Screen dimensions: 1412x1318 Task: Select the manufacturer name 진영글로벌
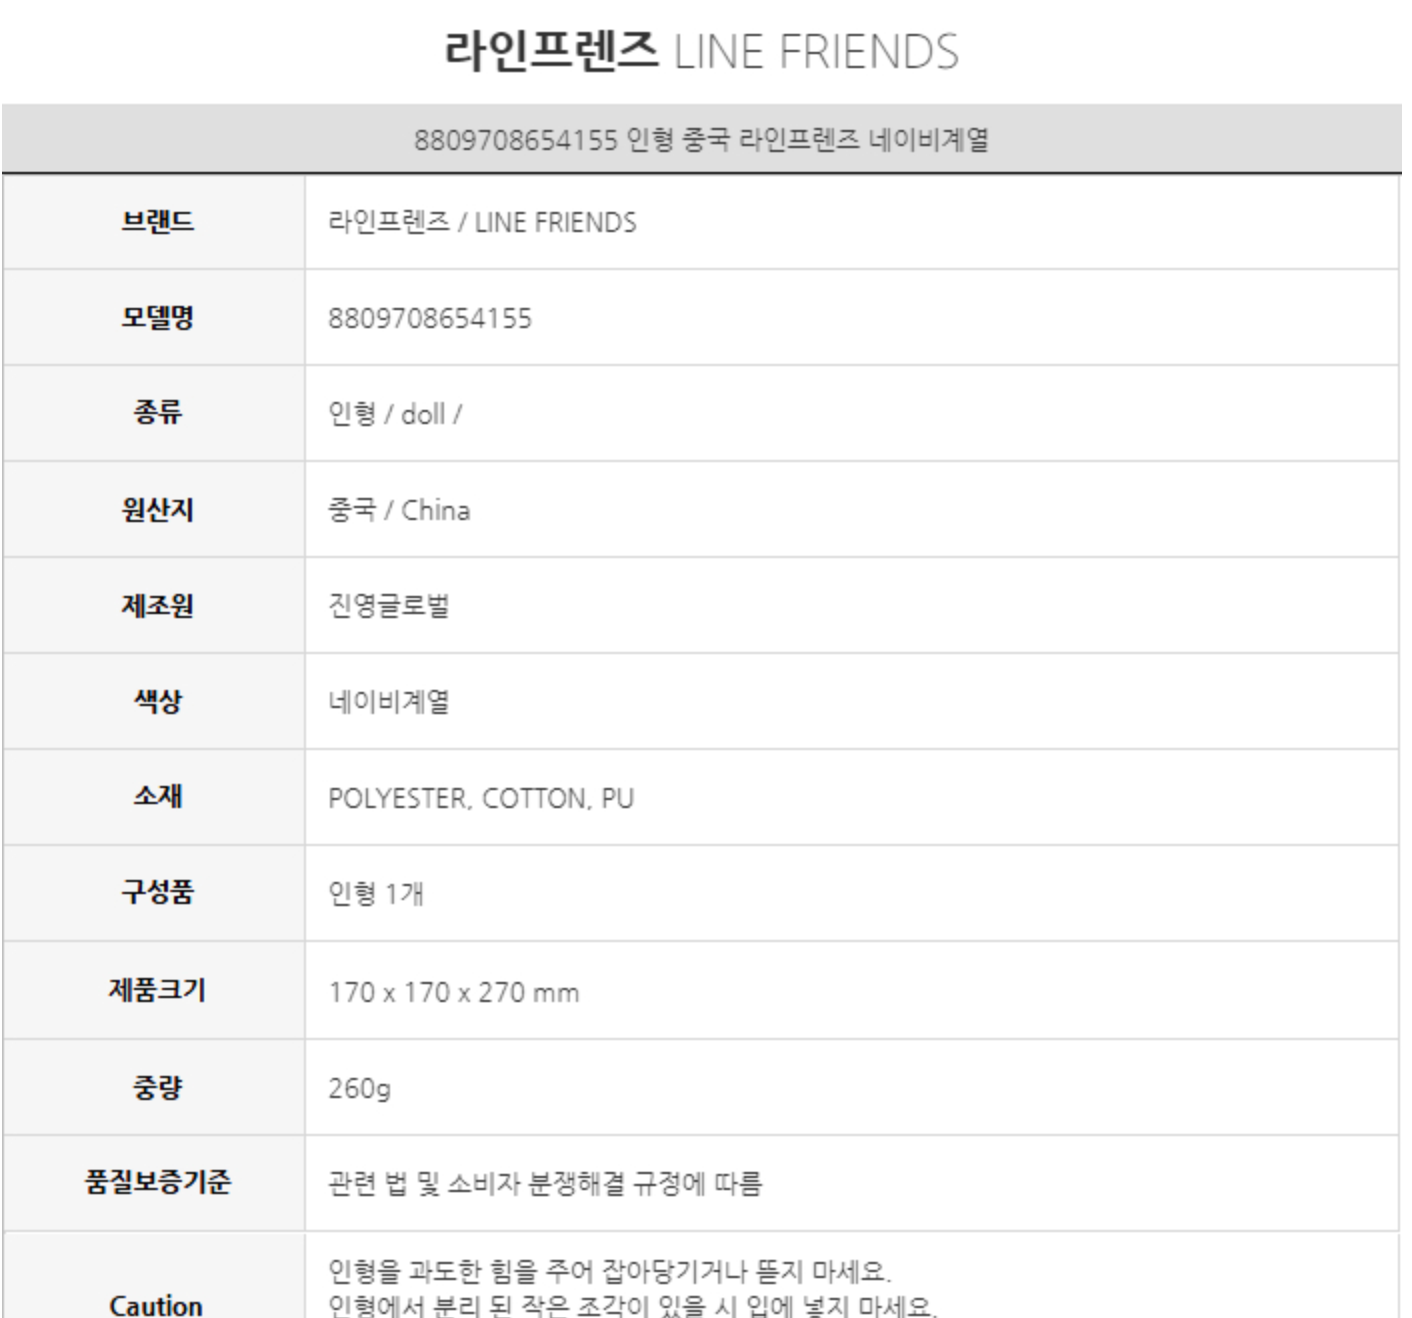tap(389, 606)
